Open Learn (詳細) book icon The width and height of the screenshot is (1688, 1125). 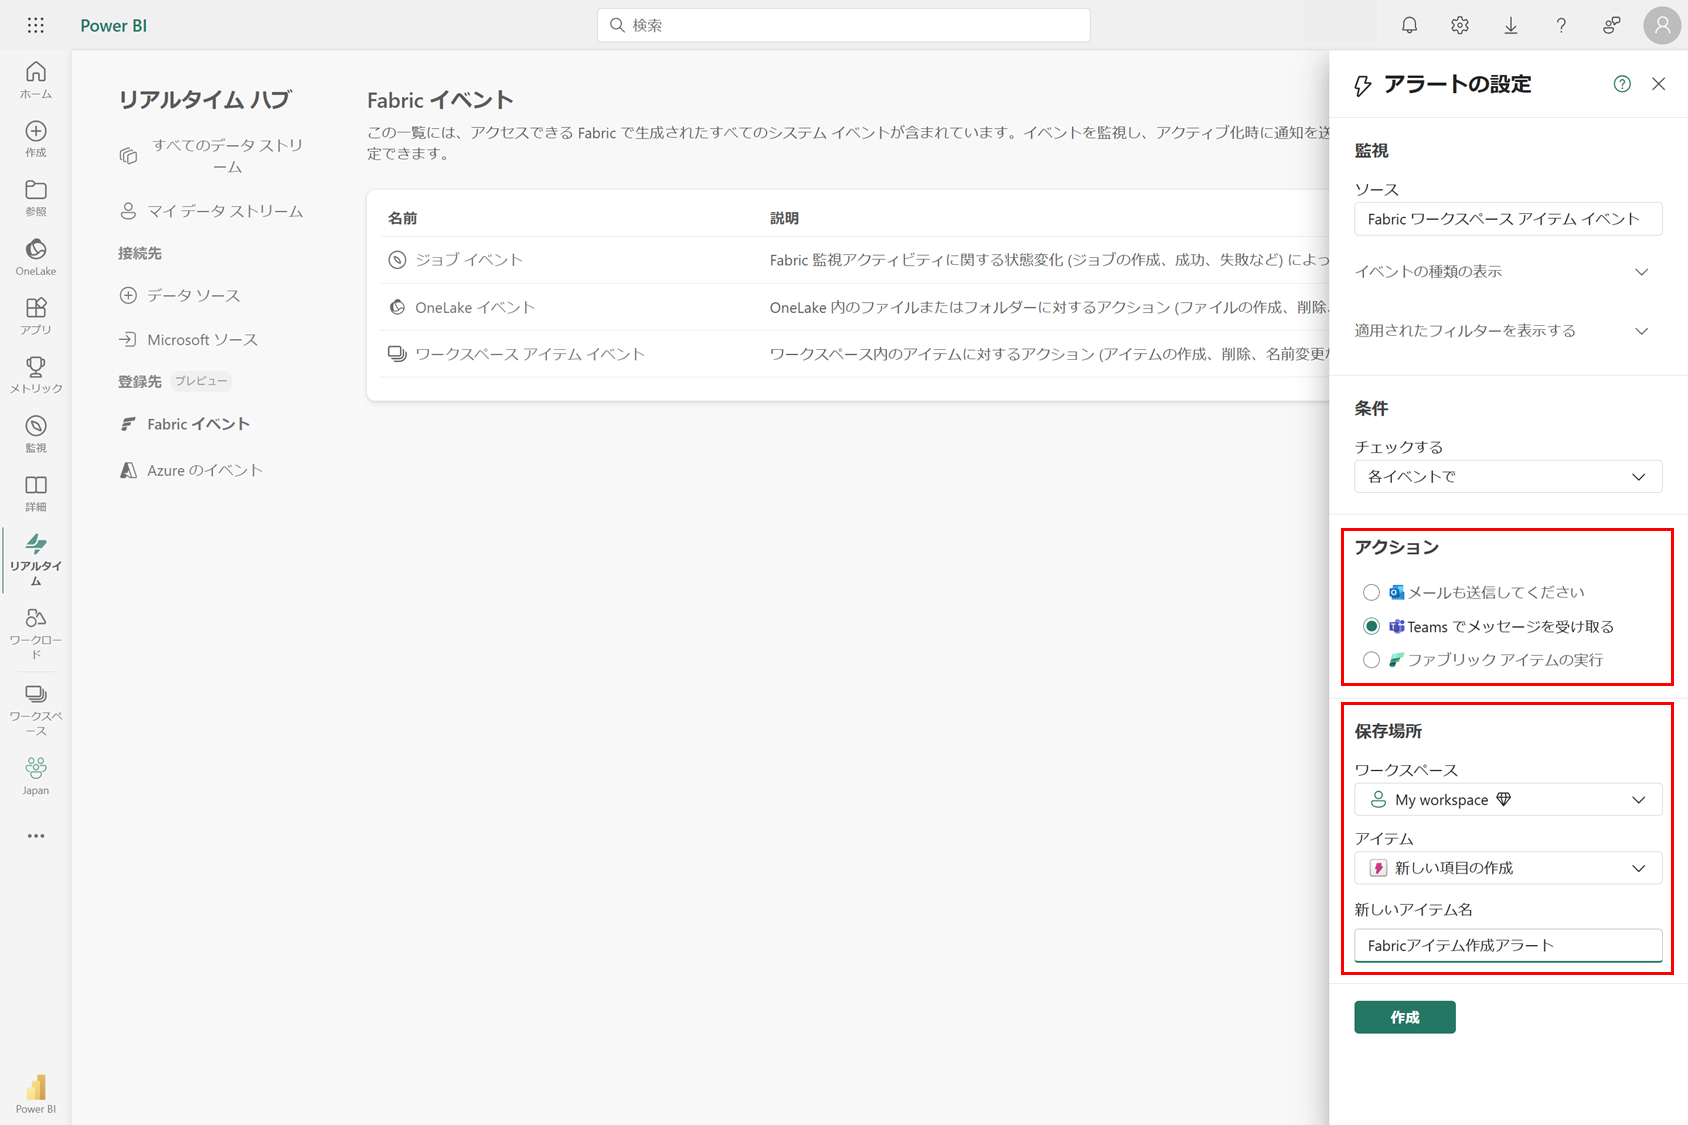click(36, 493)
